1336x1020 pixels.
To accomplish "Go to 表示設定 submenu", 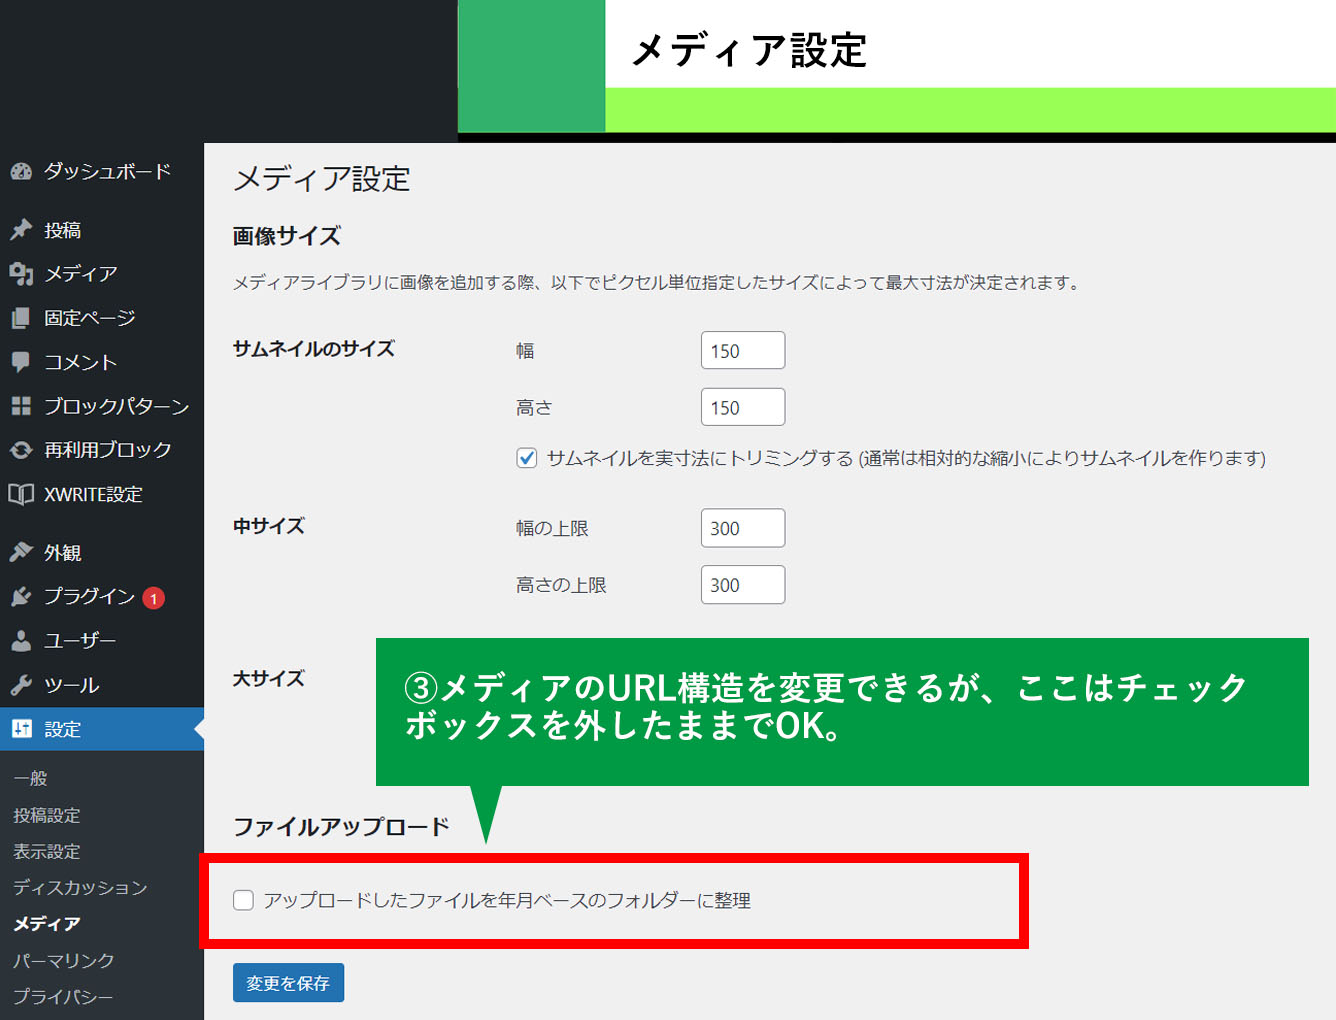I will (x=47, y=851).
